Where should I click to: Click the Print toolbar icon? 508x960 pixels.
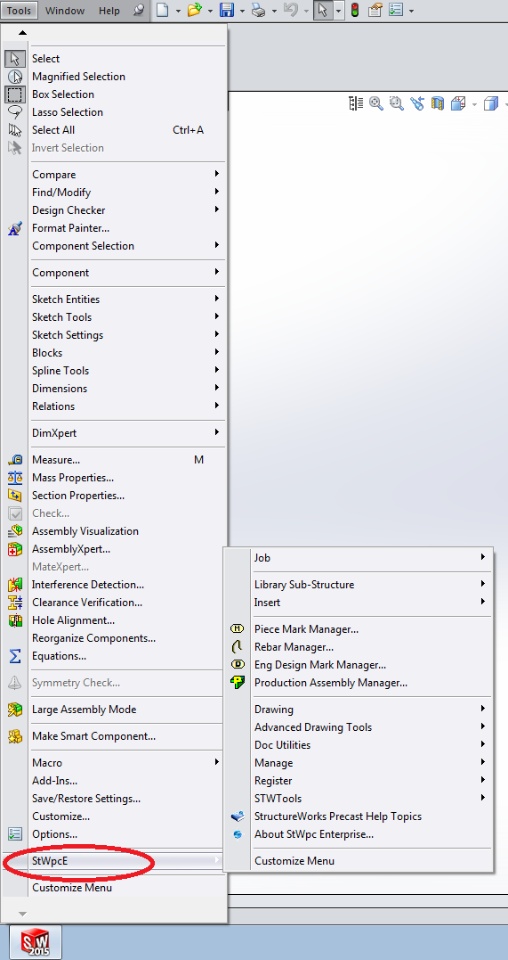coord(259,10)
